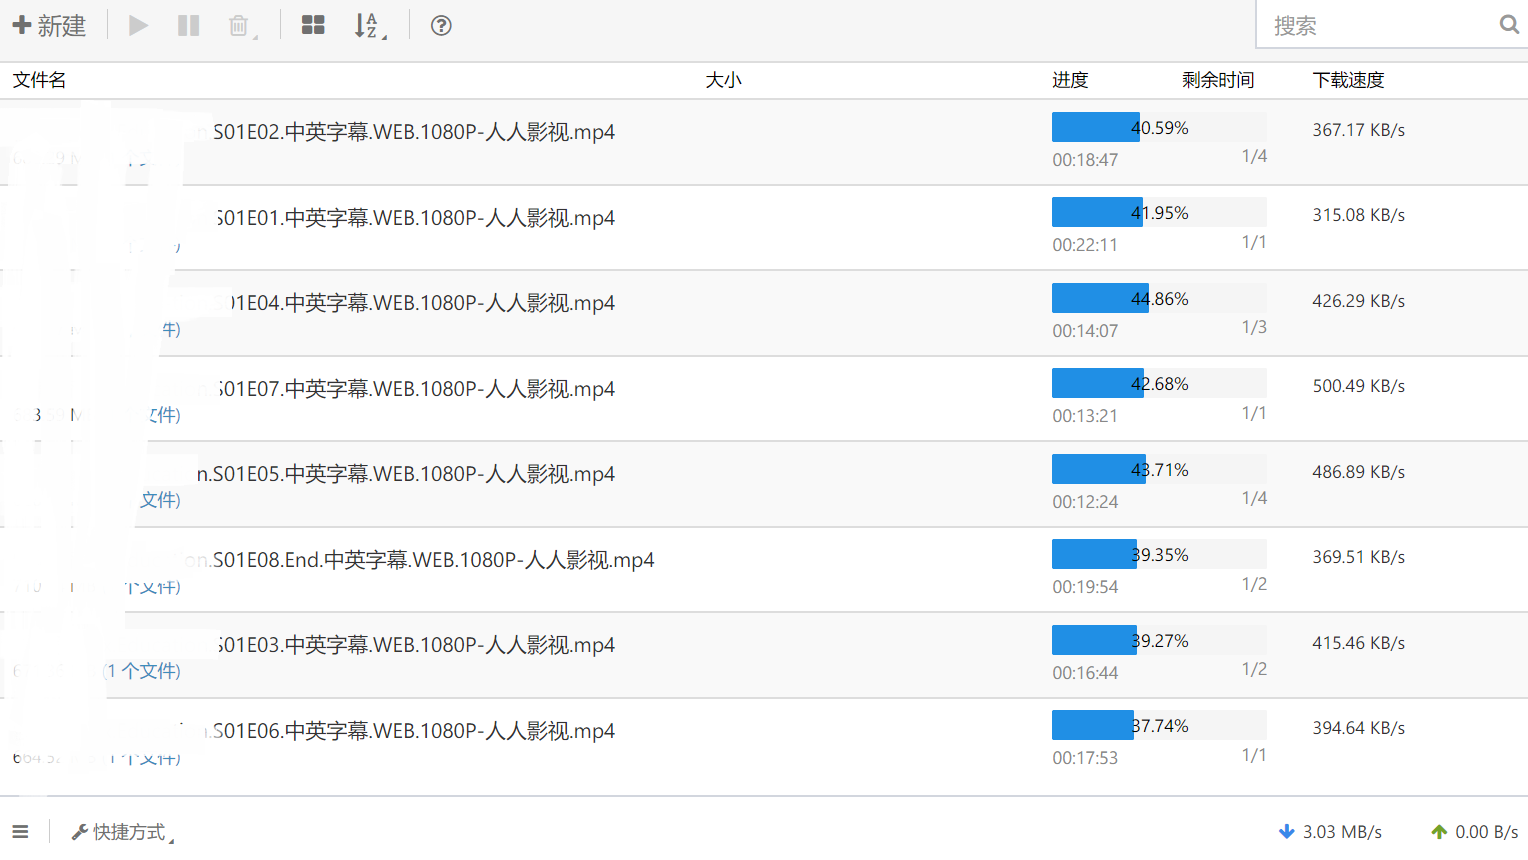Click the 369.51 KB/s speed value
The image size is (1528, 860).
(x=1359, y=557)
